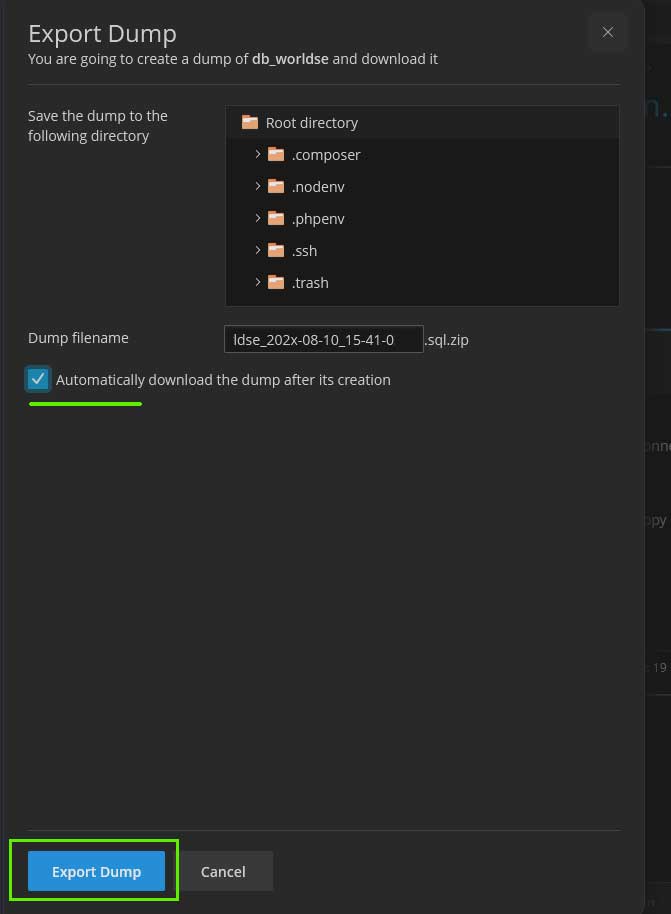The image size is (671, 914).
Task: Select the .ssh folder icon
Action: (x=275, y=251)
